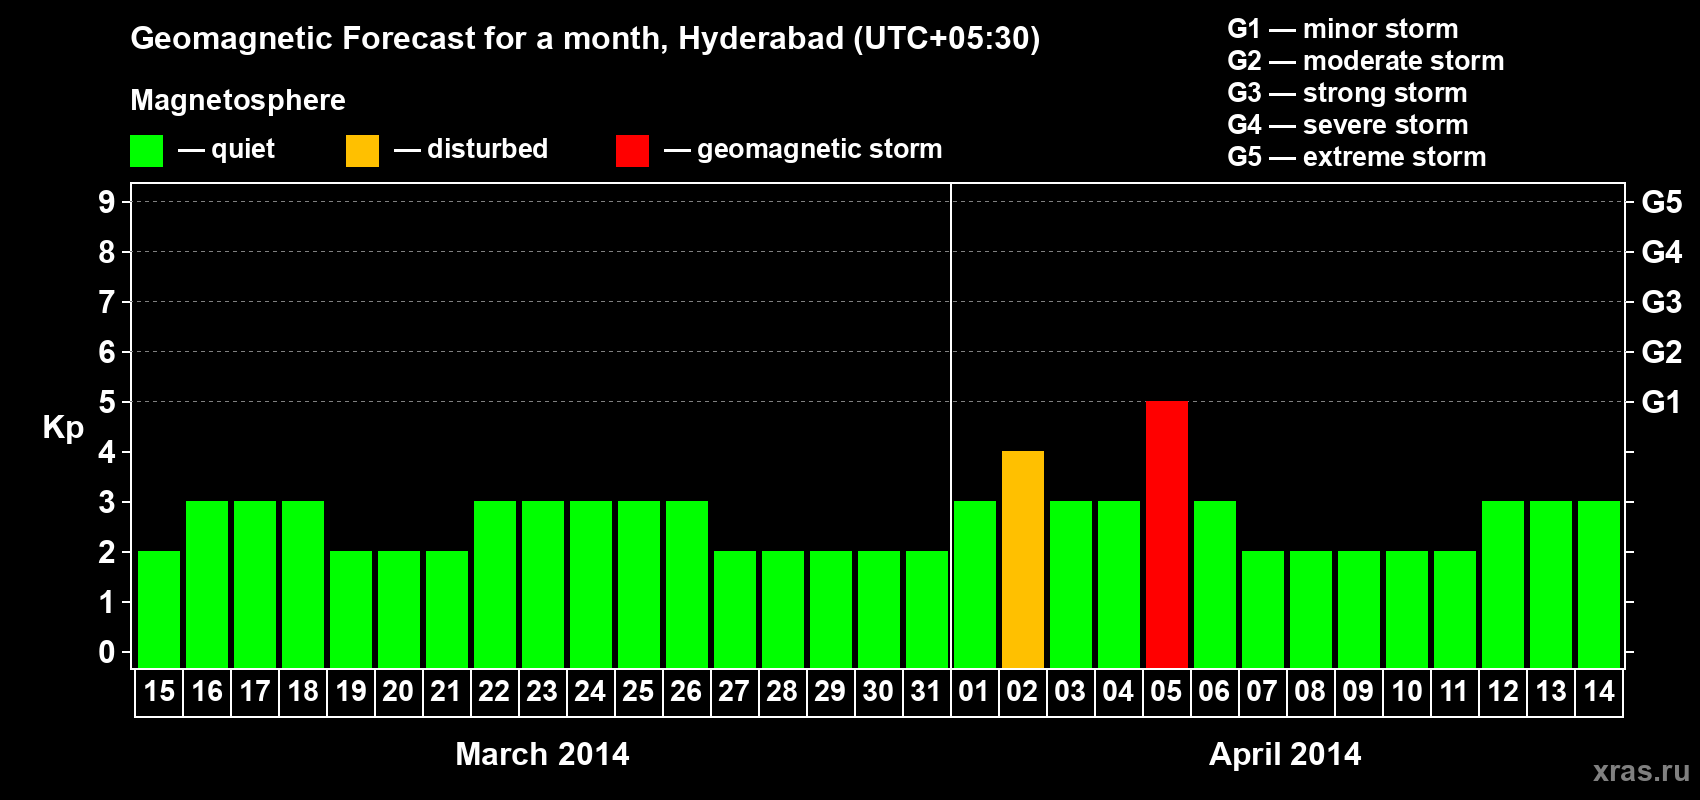This screenshot has width=1700, height=800.
Task: Click the April 2014 month label
Action: point(1285,754)
